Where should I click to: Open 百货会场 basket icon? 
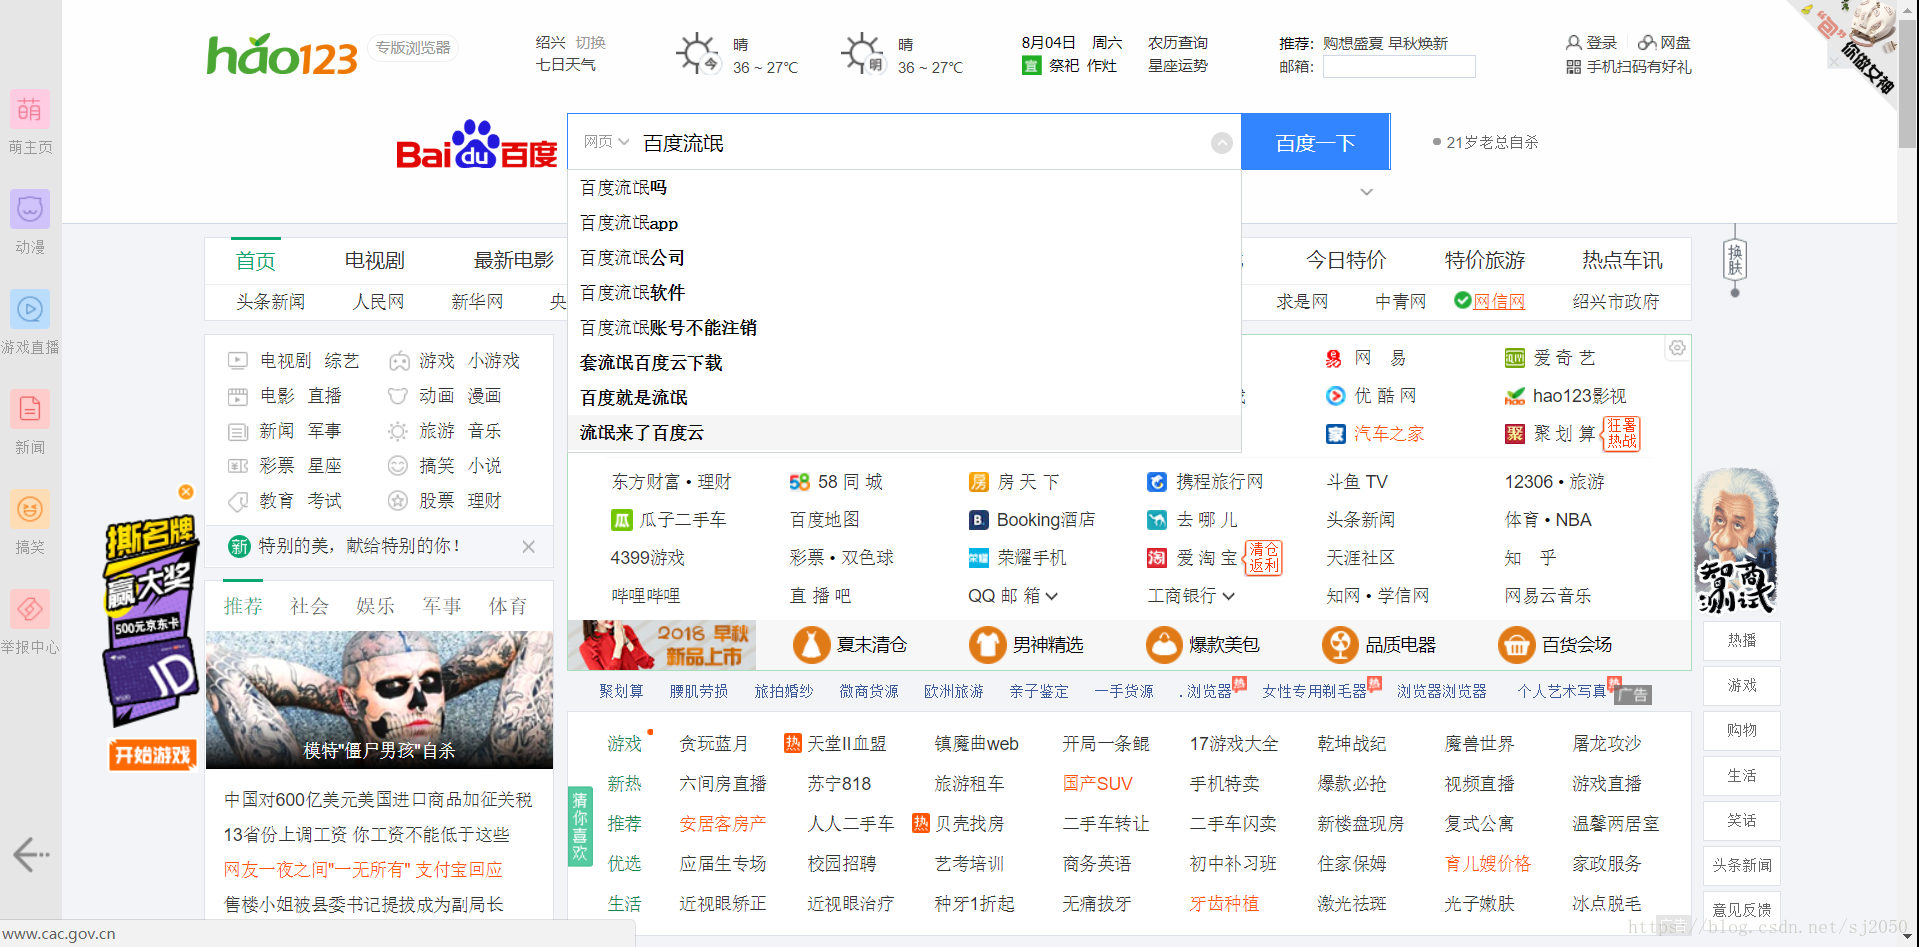(1516, 645)
